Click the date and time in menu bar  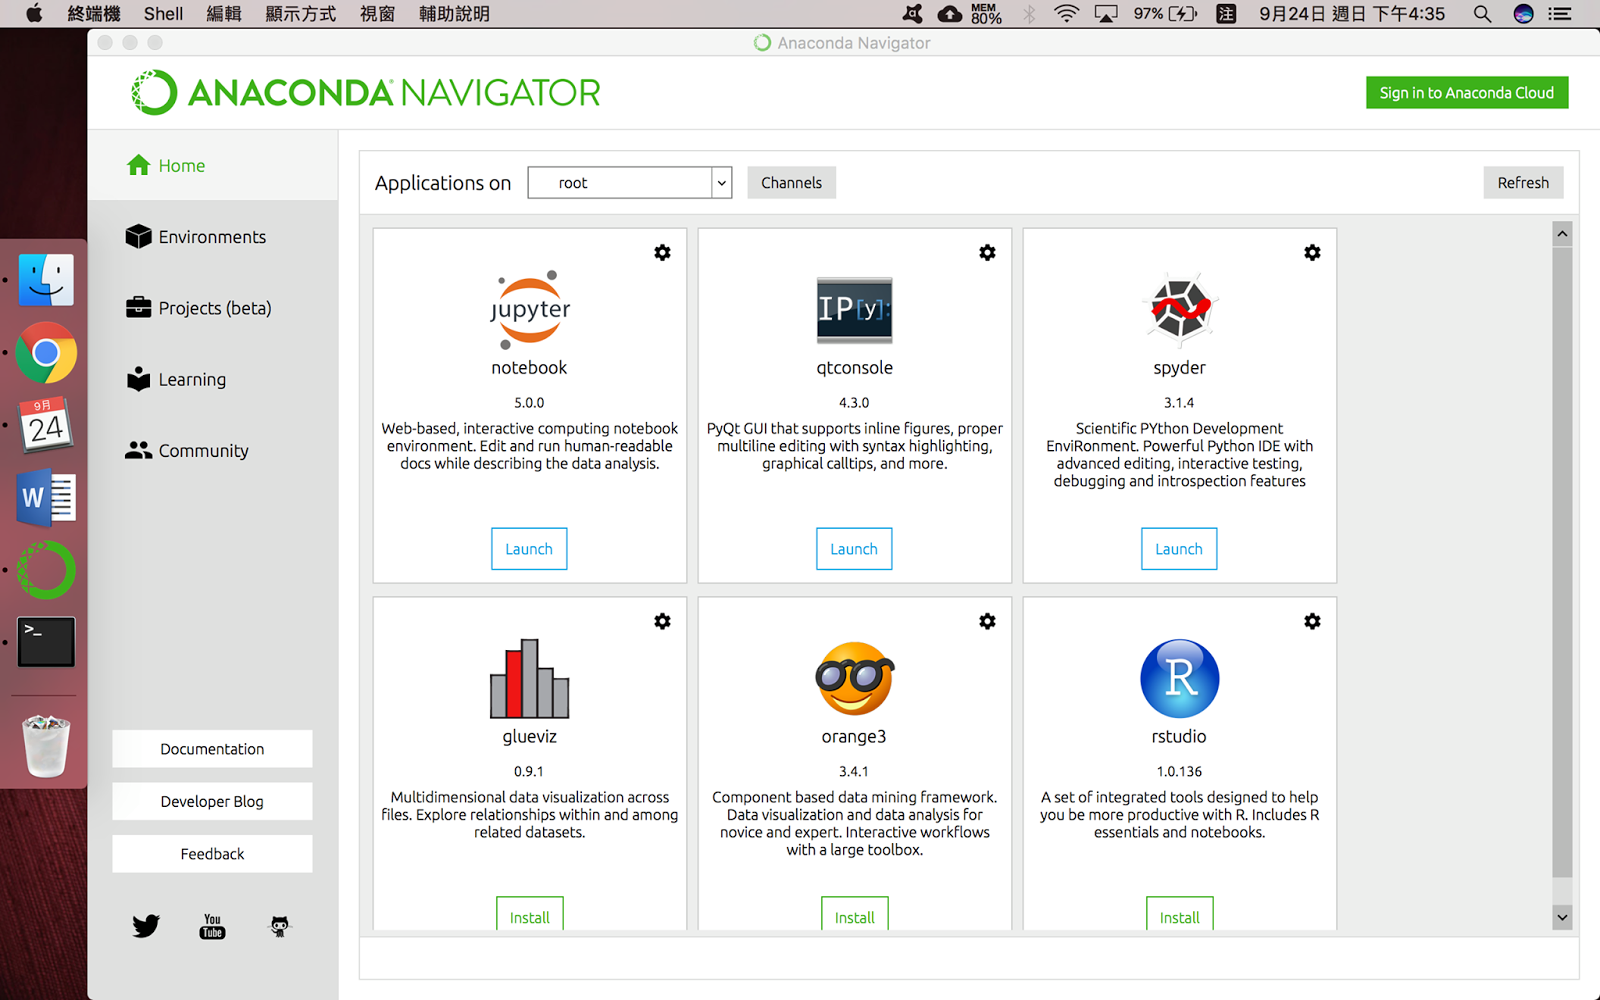point(1352,14)
